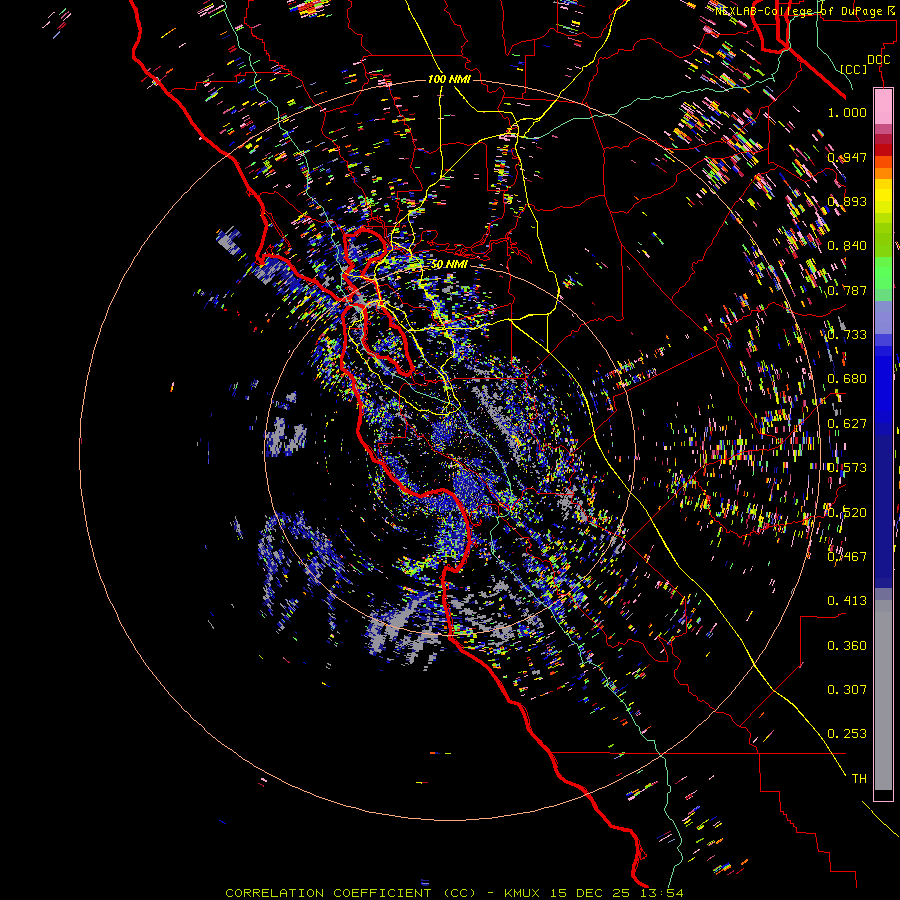Click the 0.573 legend value
This screenshot has height=900, width=900.
[847, 468]
